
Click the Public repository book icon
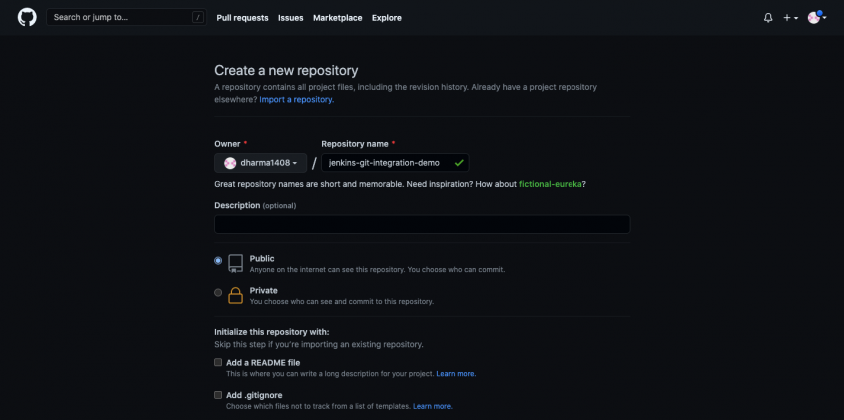[x=235, y=263]
